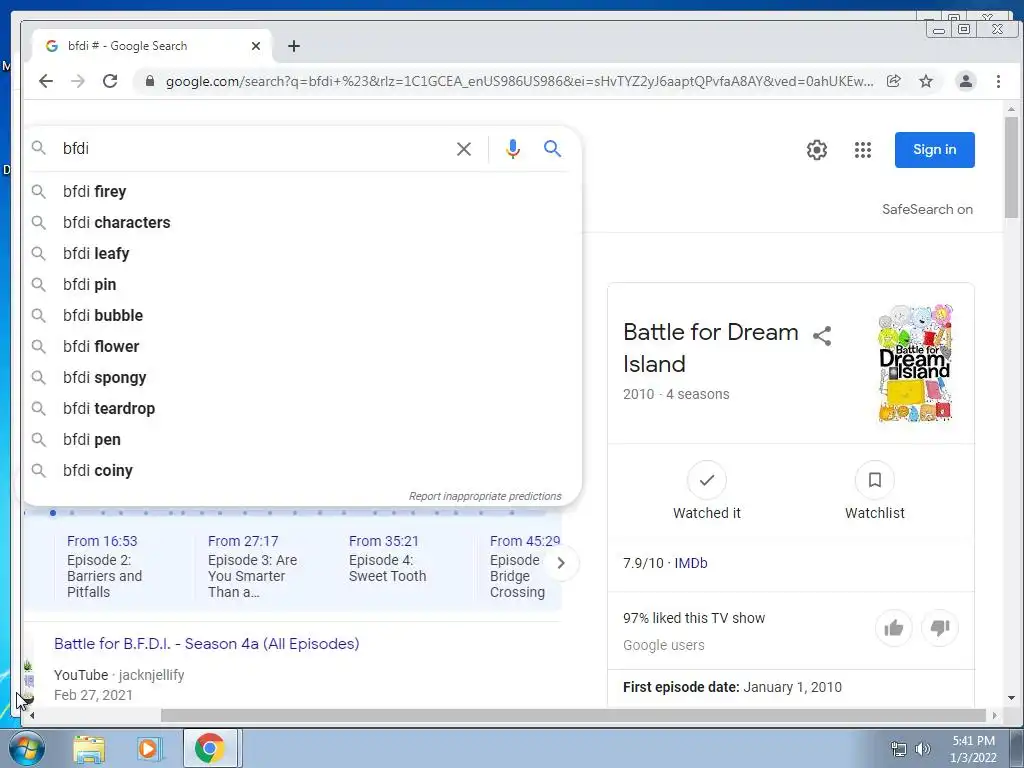Click 'Report inappropriate predictions' link
Screen dimensions: 1024x768
(485, 496)
